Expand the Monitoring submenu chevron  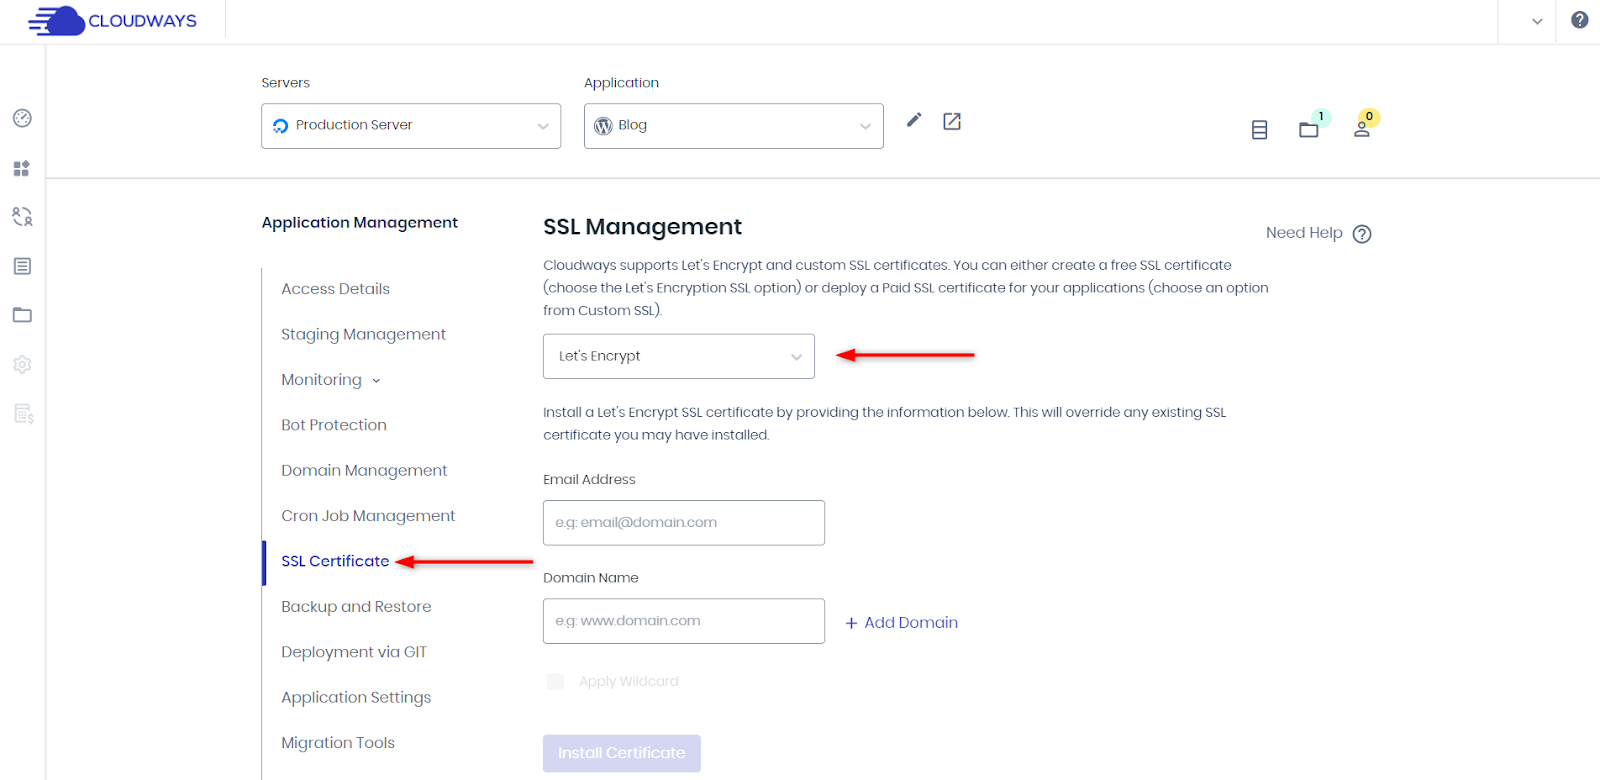point(376,381)
